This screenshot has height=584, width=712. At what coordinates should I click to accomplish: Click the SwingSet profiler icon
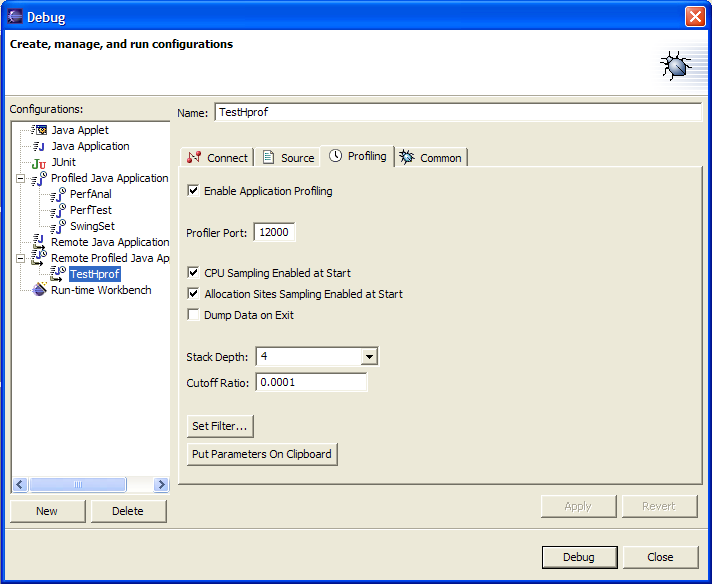58,226
